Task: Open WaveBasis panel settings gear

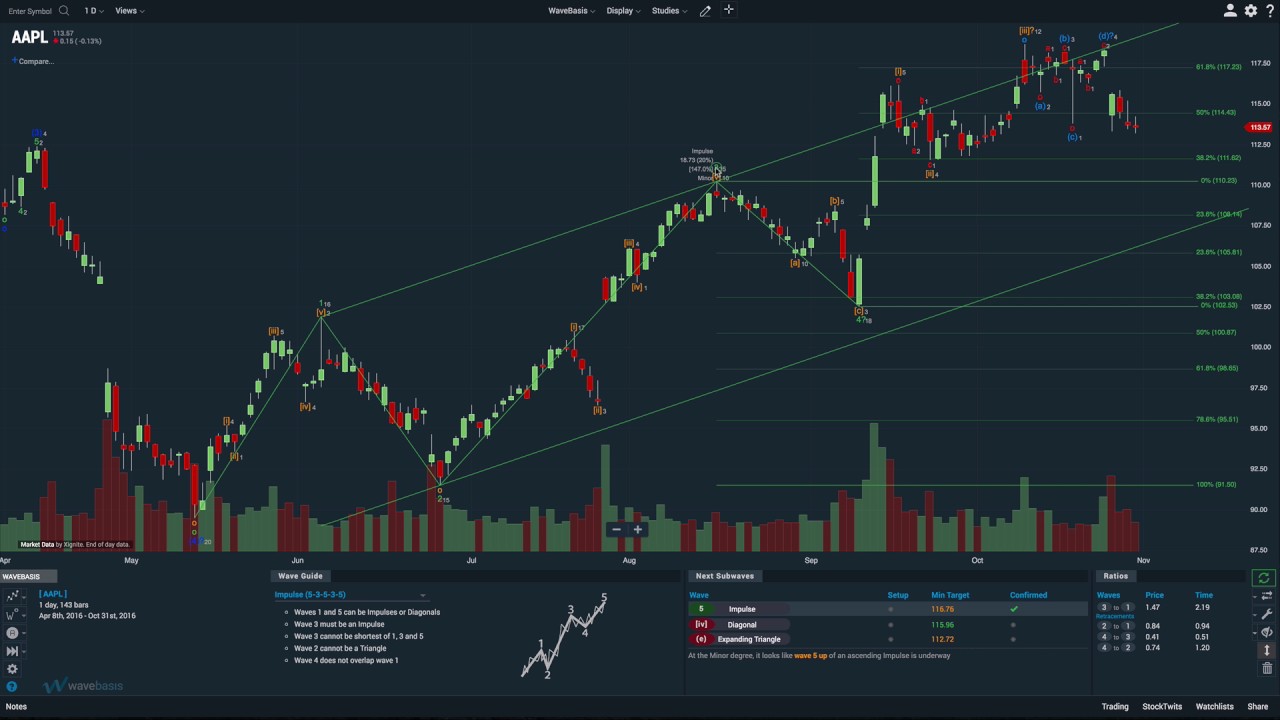Action: pos(12,669)
